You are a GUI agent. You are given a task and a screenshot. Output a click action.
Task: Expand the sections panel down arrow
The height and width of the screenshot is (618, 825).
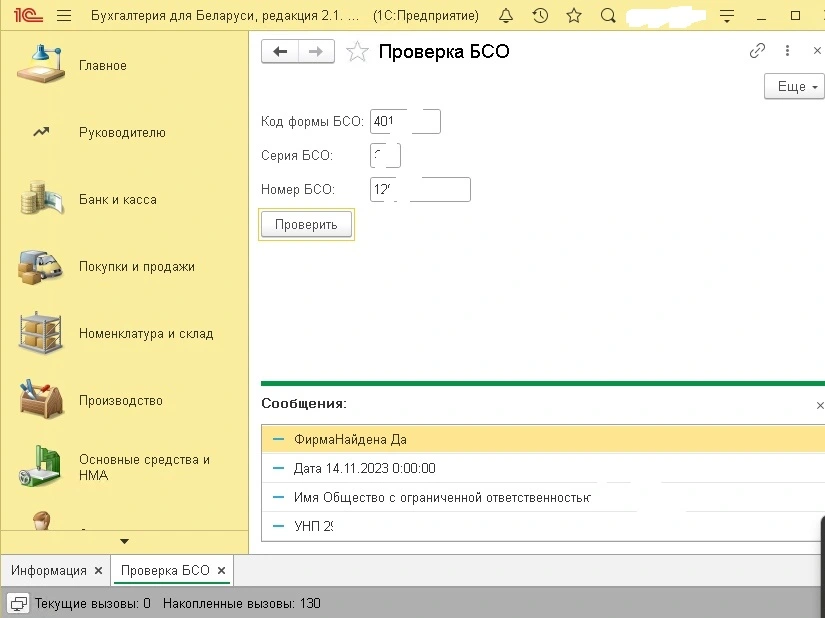[x=124, y=541]
